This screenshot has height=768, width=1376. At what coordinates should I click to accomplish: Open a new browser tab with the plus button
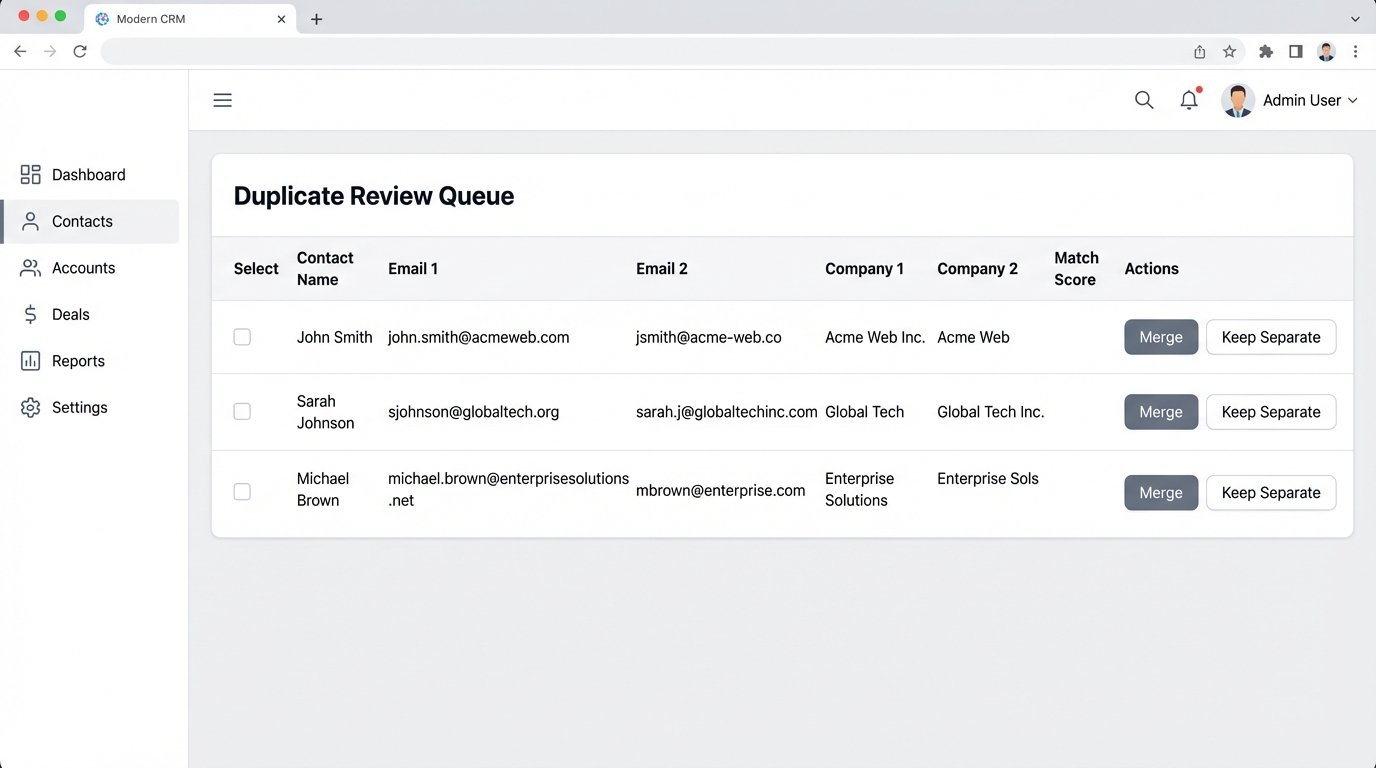(316, 18)
